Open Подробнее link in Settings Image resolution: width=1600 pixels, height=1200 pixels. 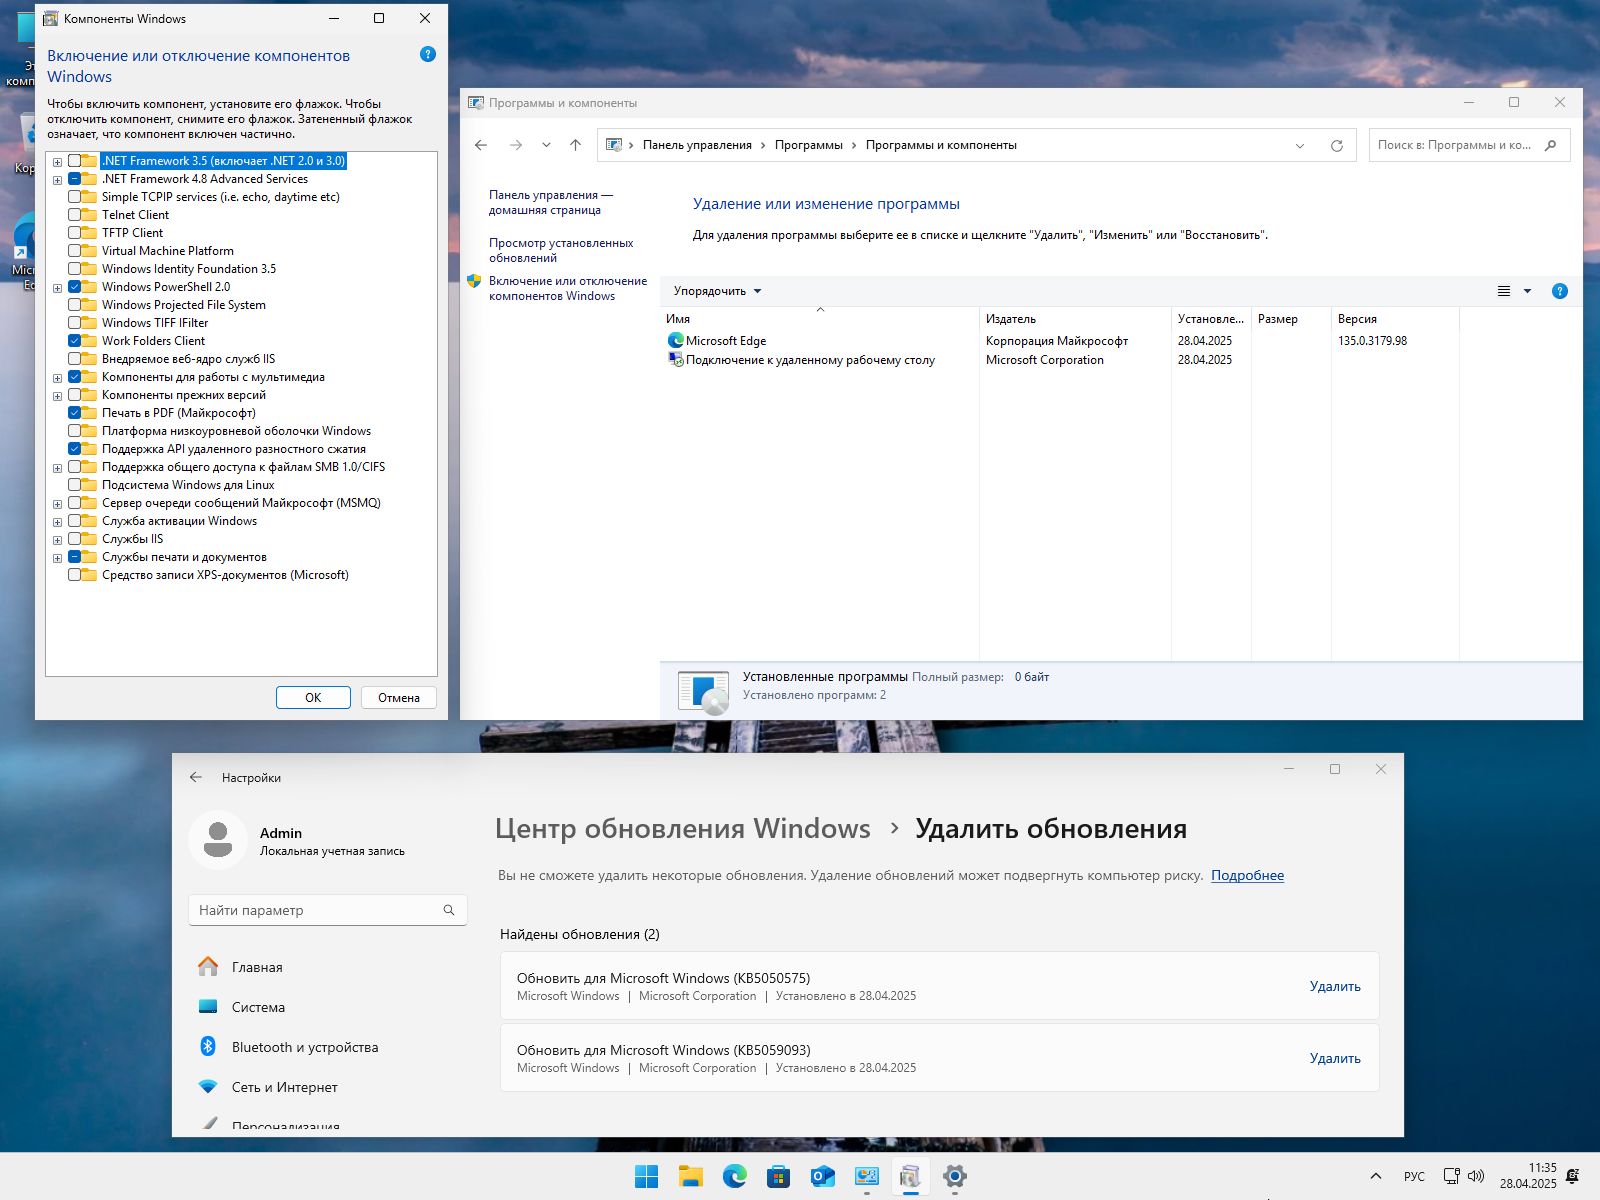click(x=1247, y=875)
